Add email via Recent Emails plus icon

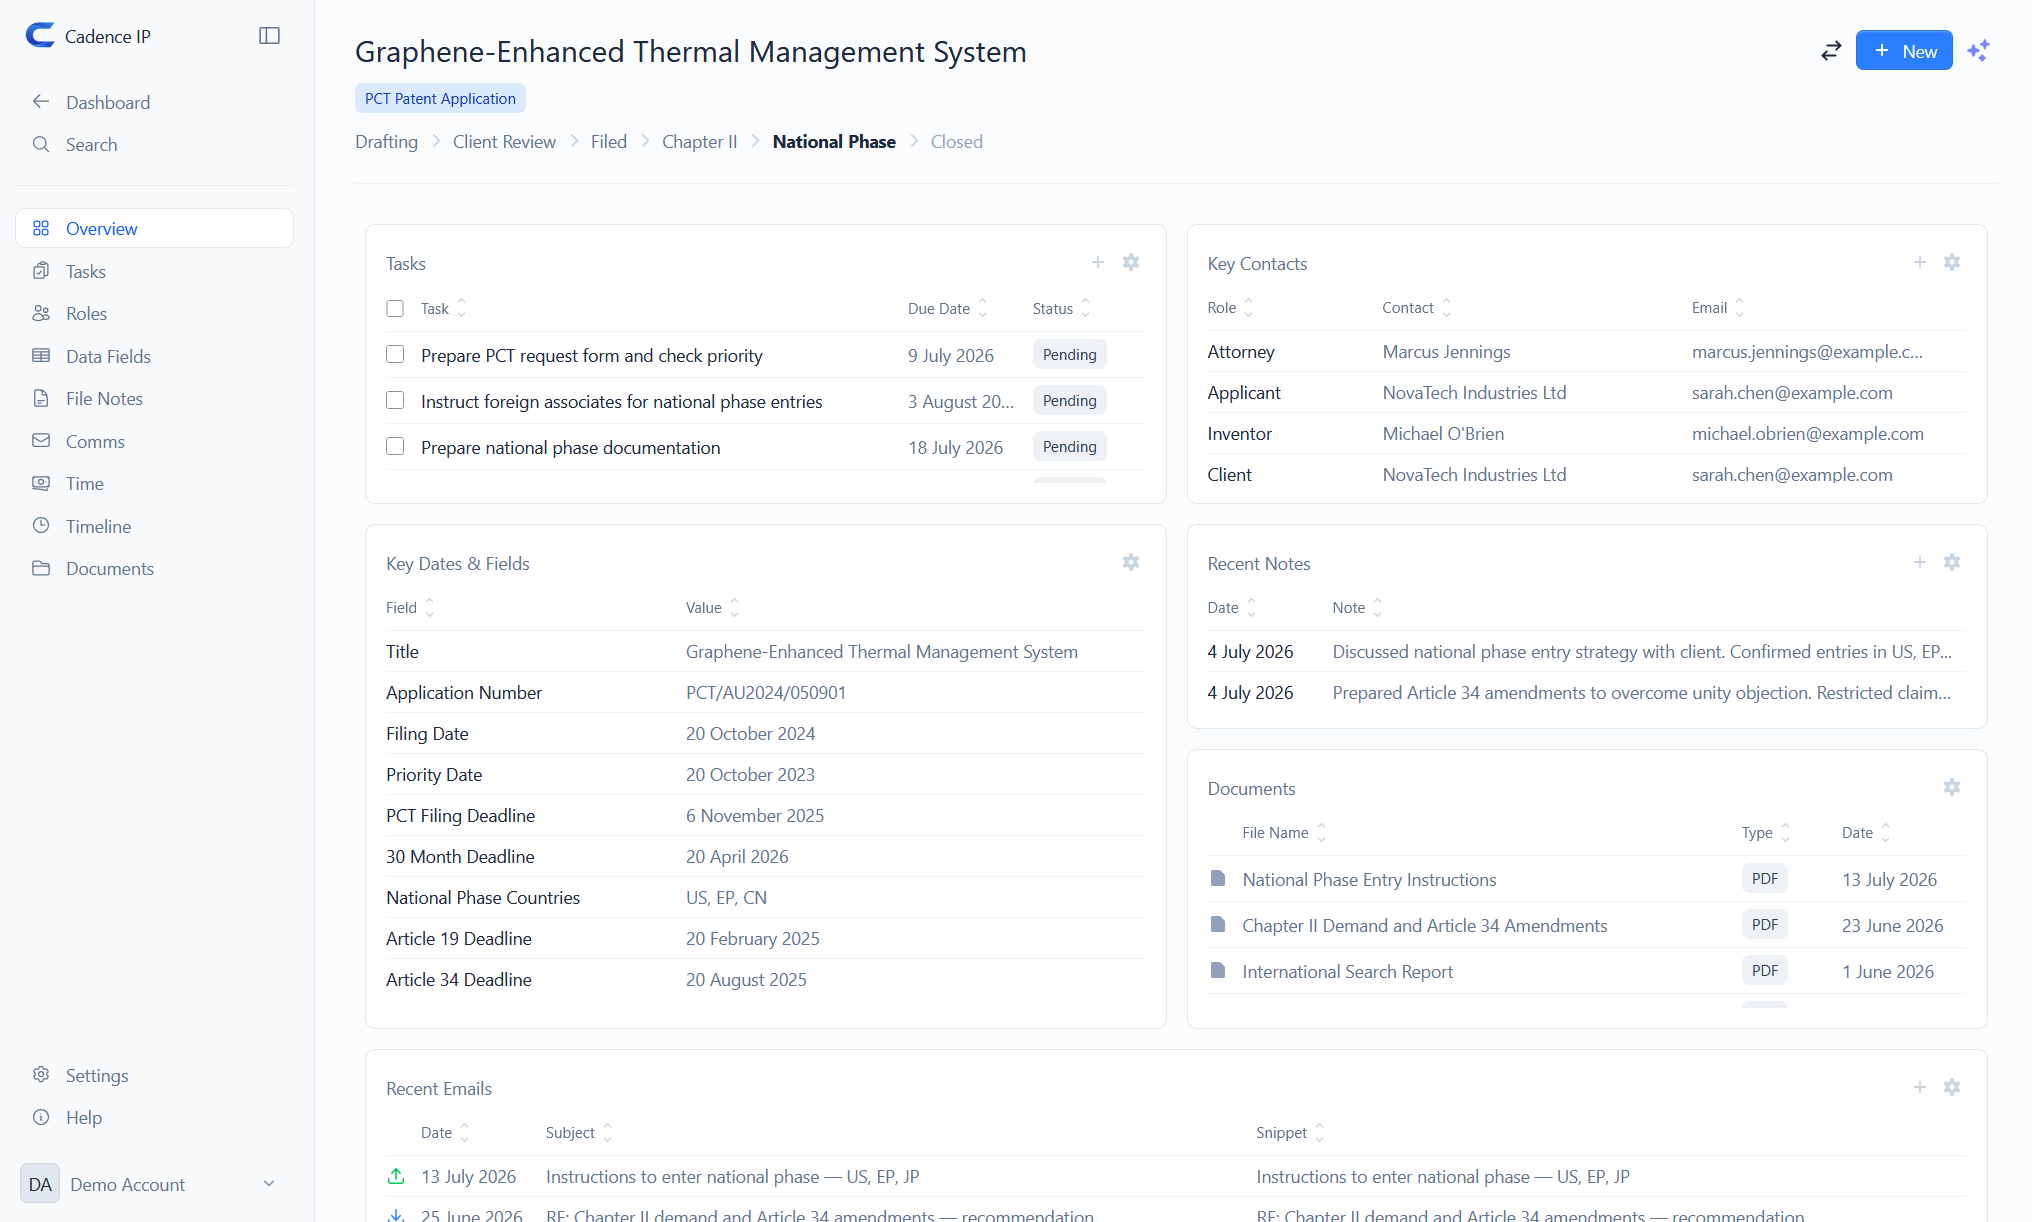[1920, 1087]
